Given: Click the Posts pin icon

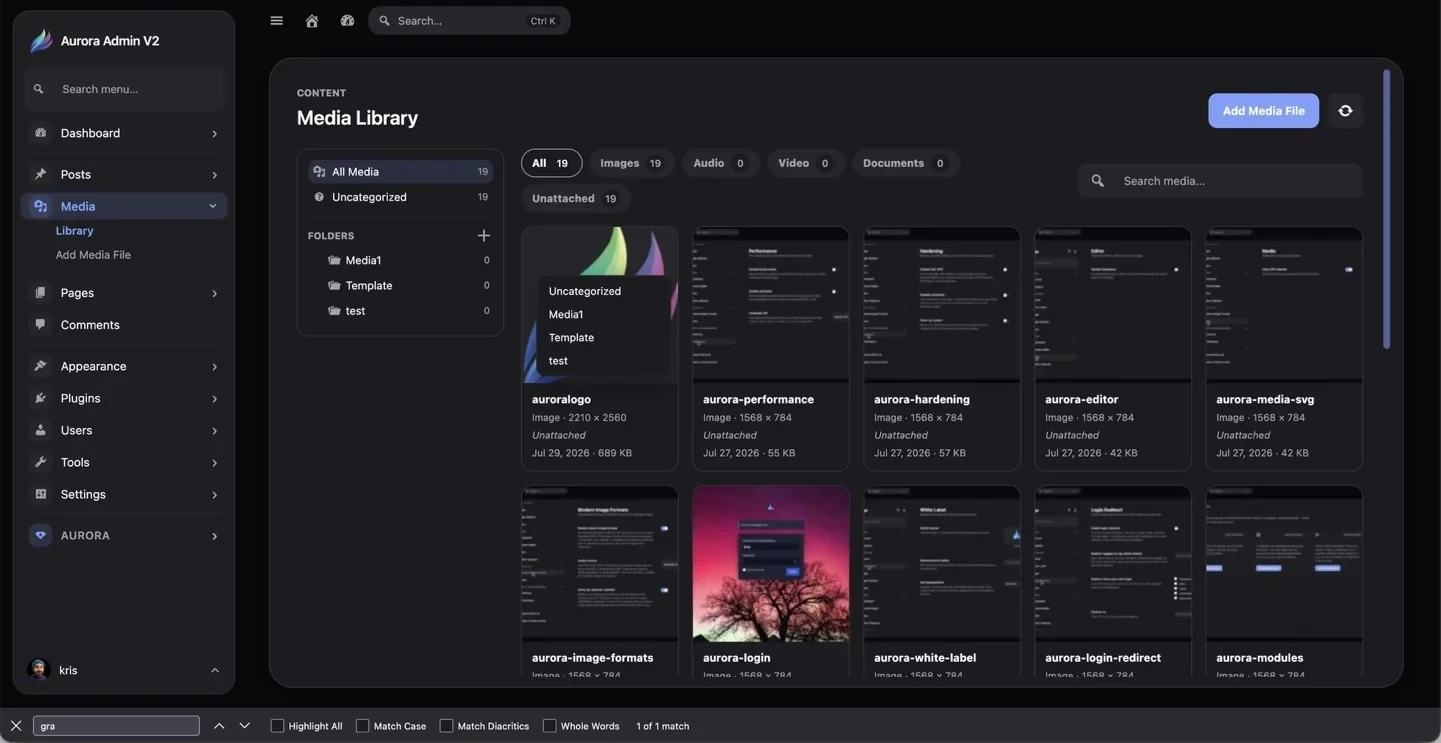Looking at the screenshot, I should 41,174.
